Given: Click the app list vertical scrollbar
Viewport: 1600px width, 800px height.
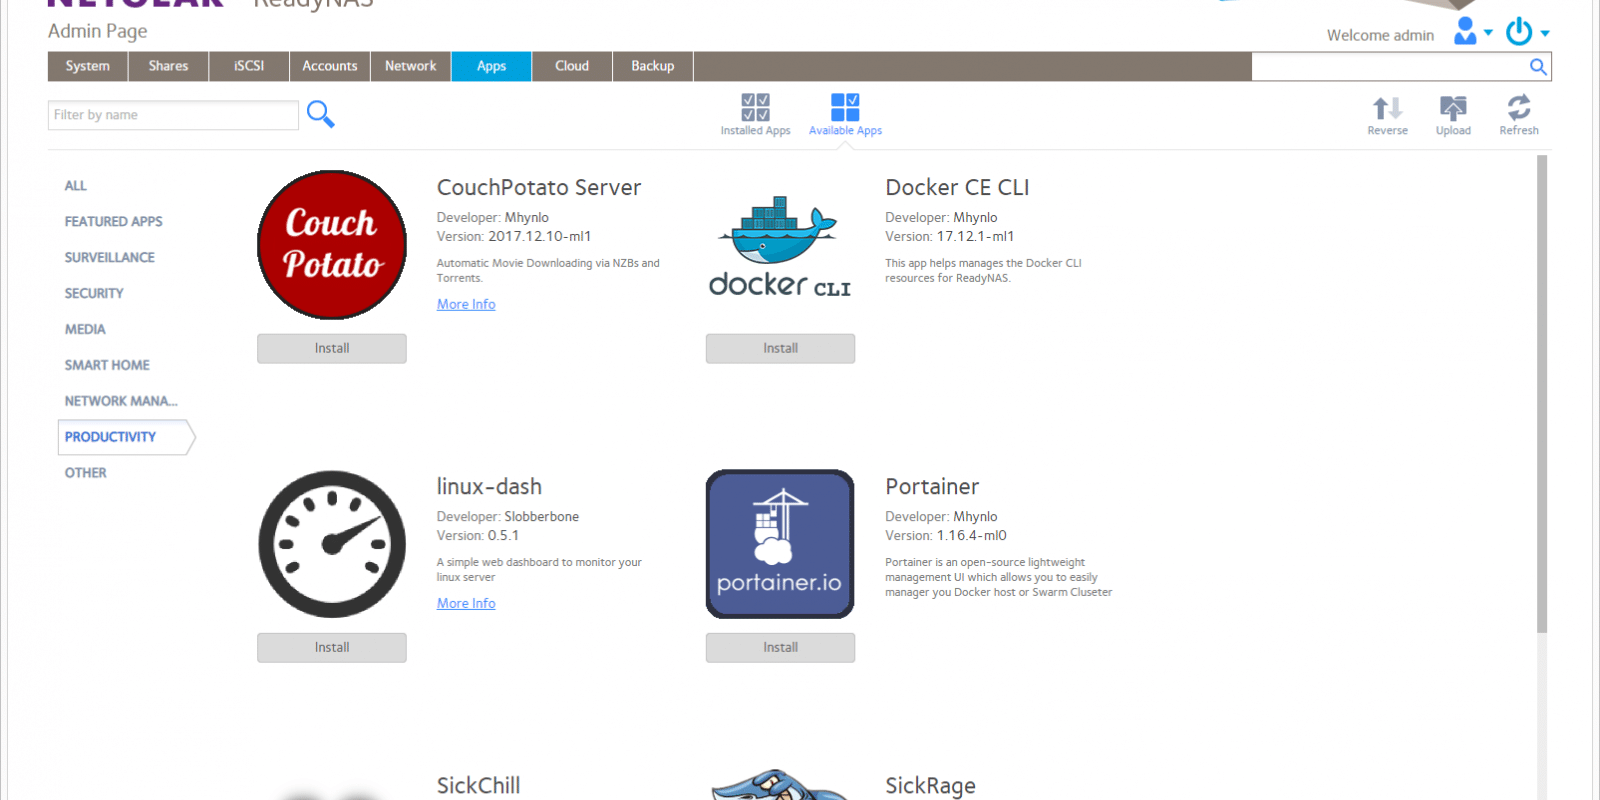Looking at the screenshot, I should click(x=1542, y=394).
